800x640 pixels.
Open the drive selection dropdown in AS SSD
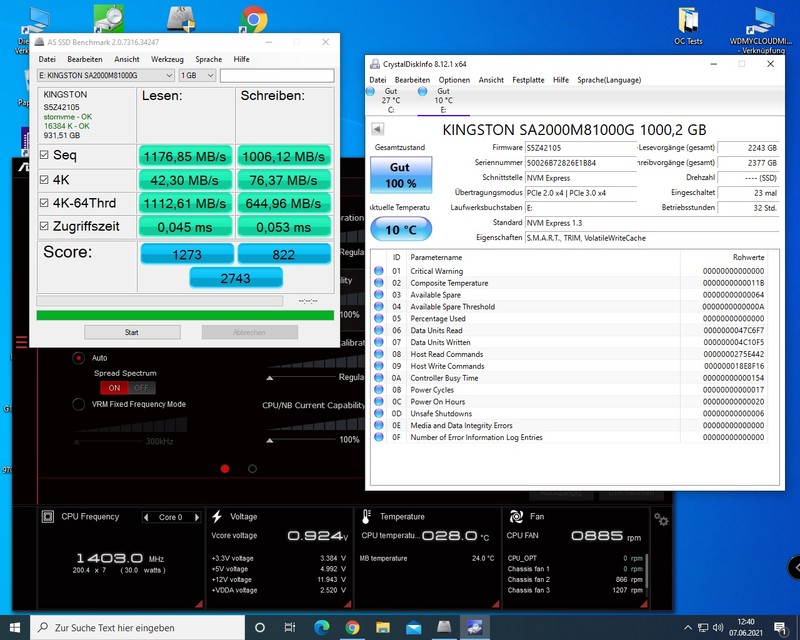106,76
